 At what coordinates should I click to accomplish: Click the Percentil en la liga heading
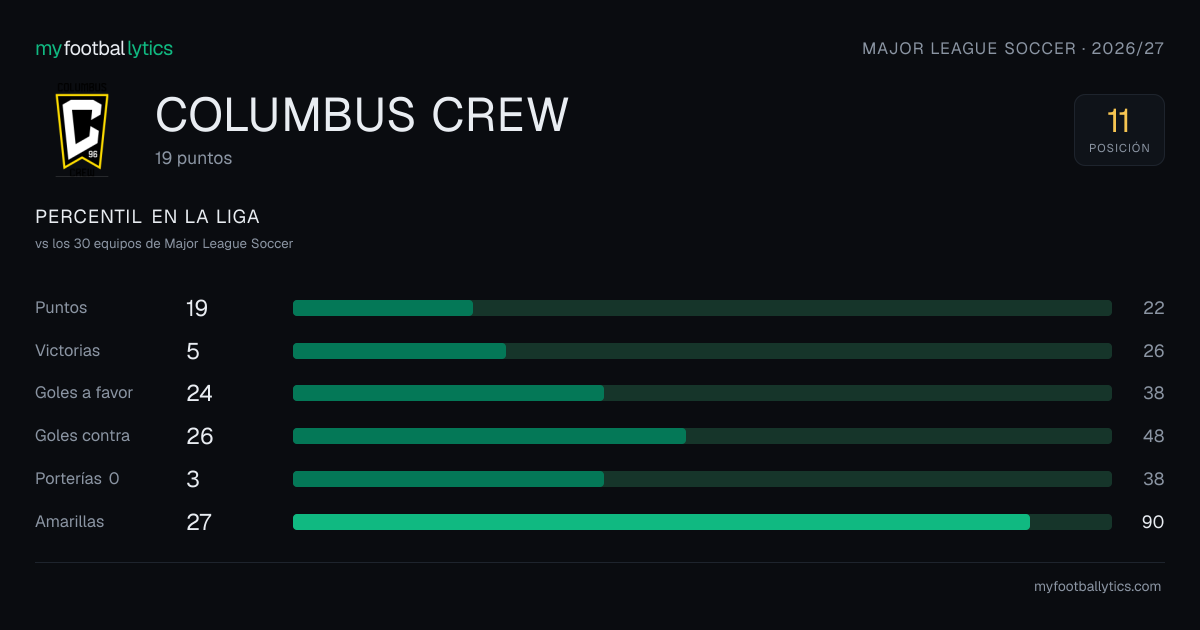coord(147,217)
